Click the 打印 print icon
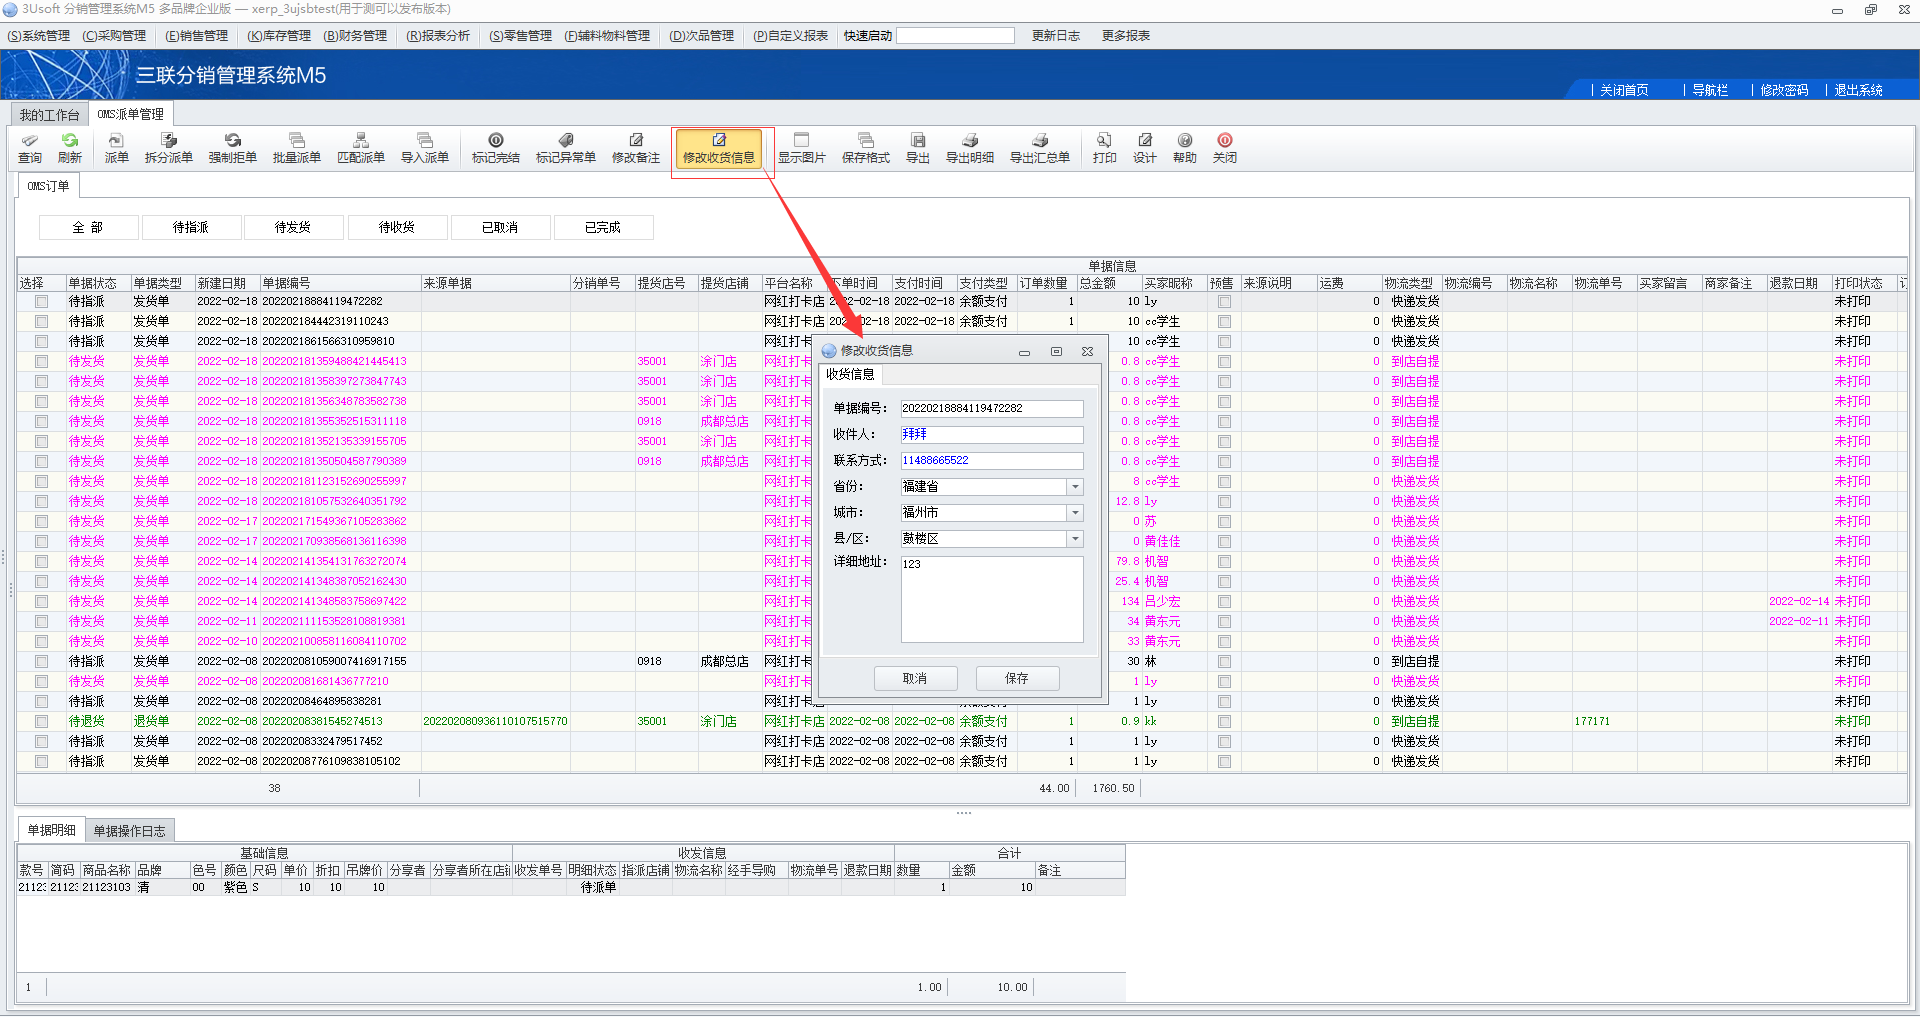The width and height of the screenshot is (1920, 1017). (1105, 148)
